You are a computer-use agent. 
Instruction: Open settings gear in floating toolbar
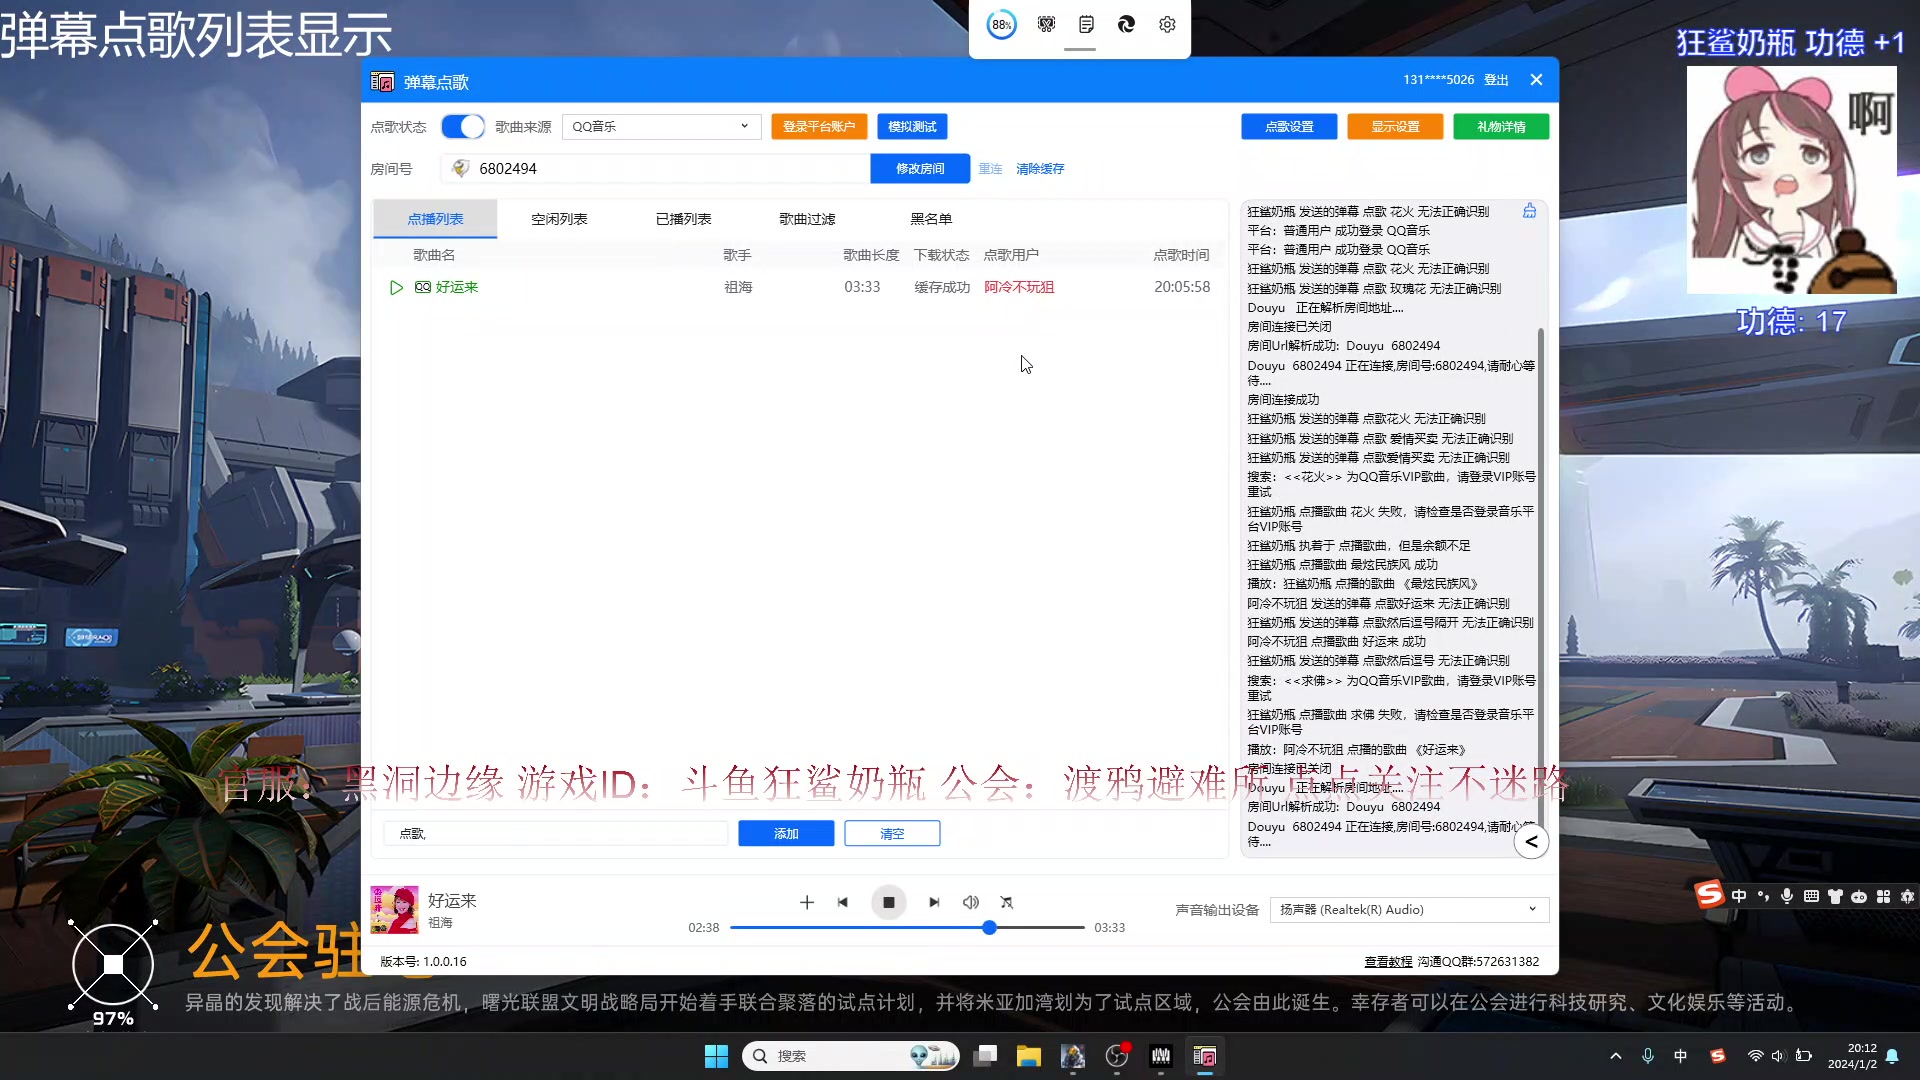[1167, 25]
